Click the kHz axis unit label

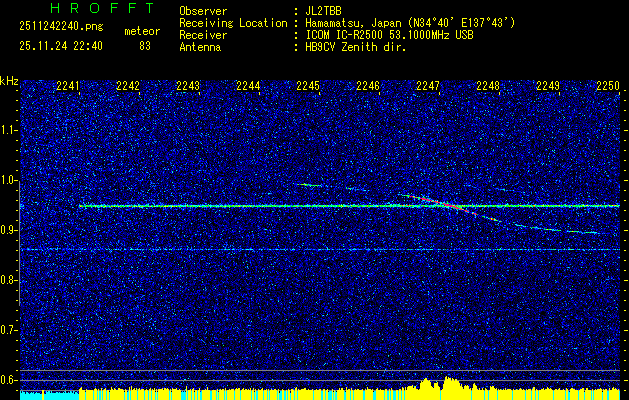(x=9, y=80)
